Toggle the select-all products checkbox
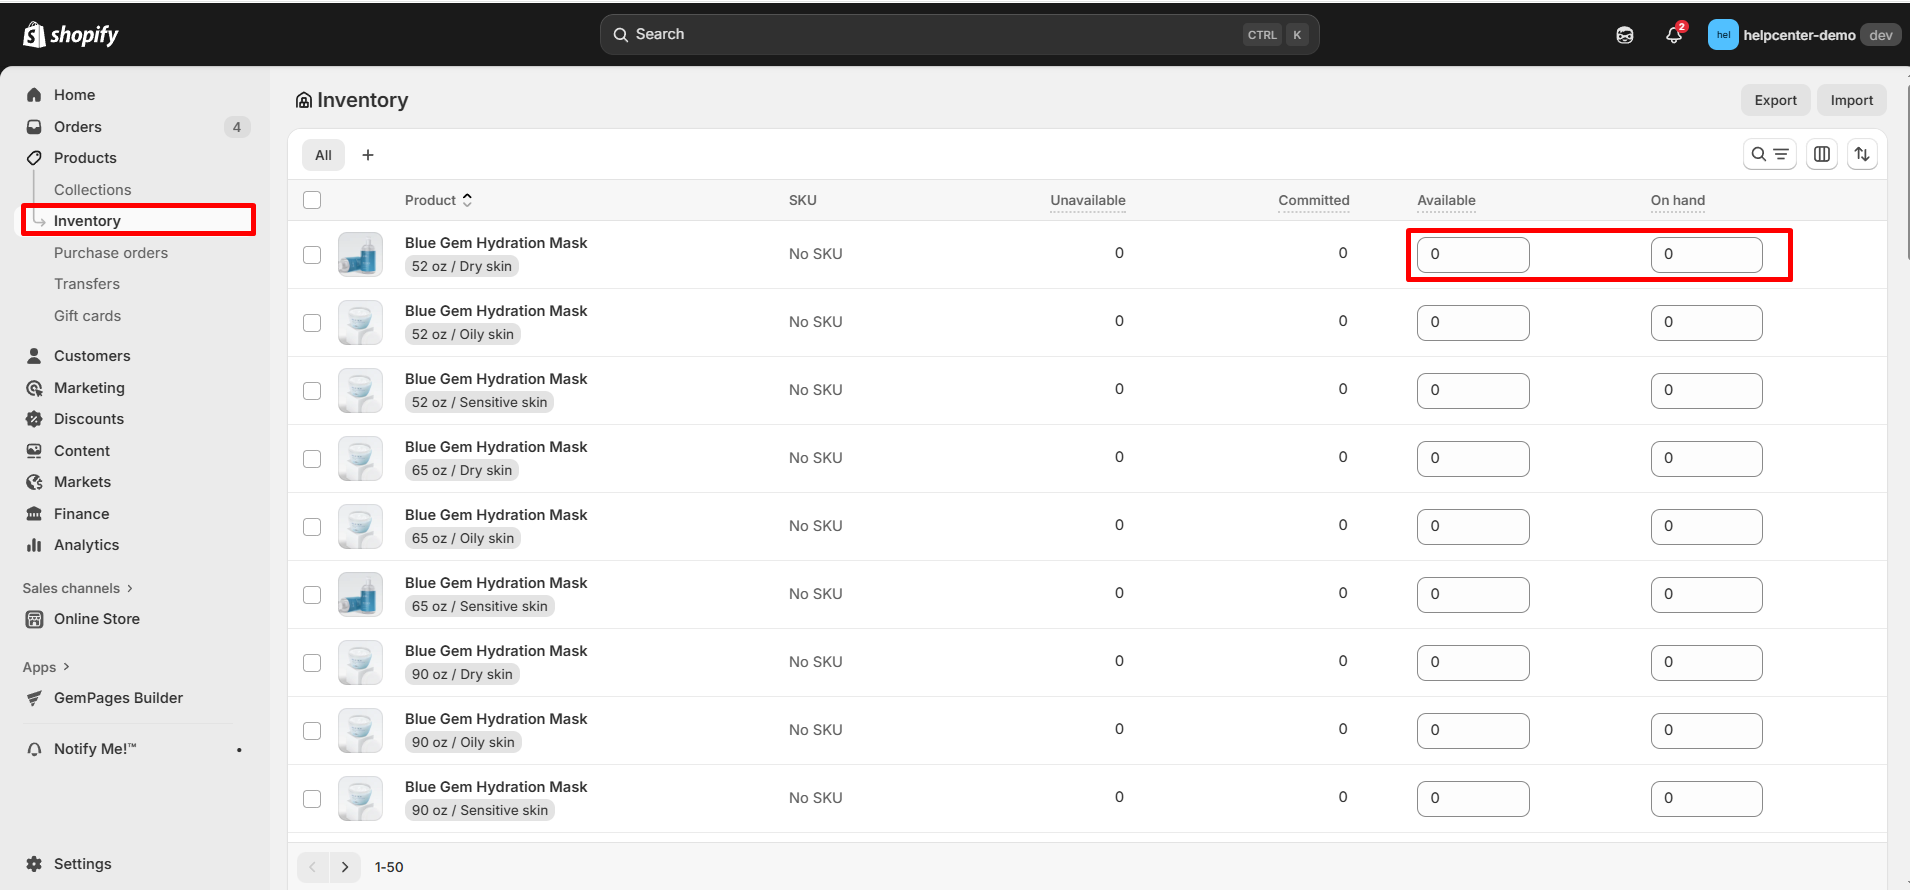This screenshot has width=1910, height=890. tap(312, 200)
